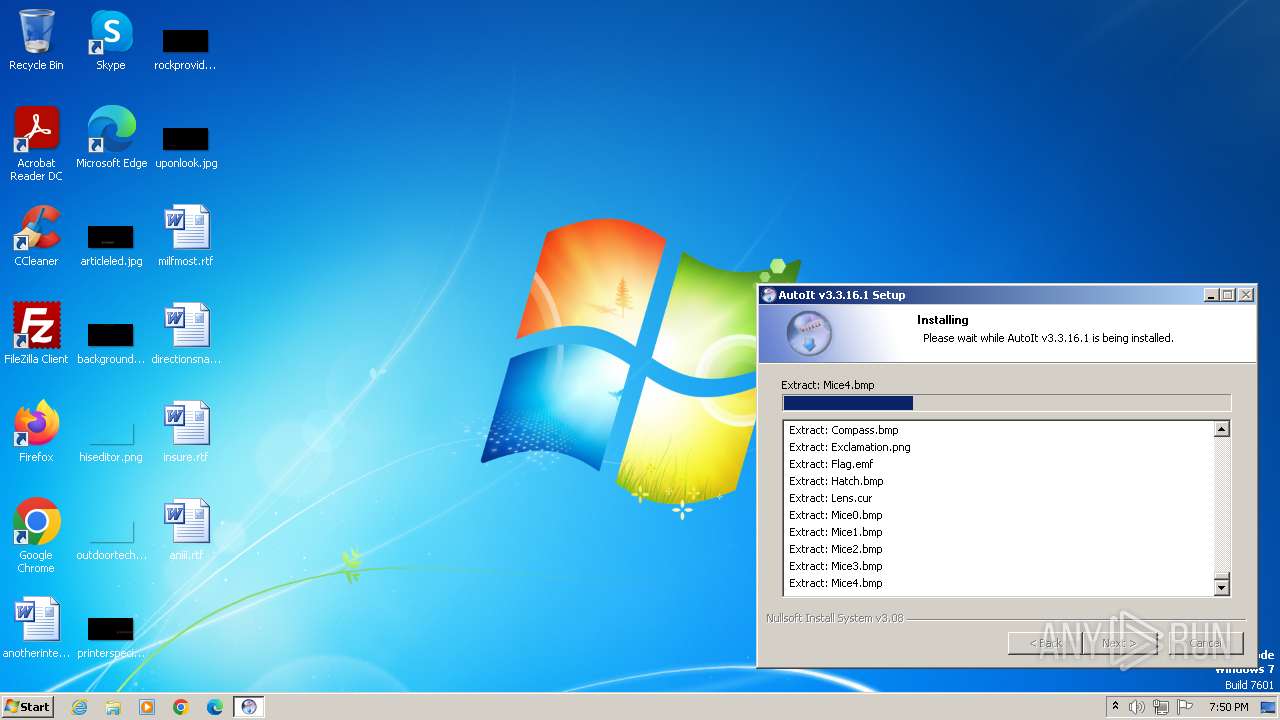Open Edge from the taskbar
Screen dimensions: 1280x720
pos(215,707)
